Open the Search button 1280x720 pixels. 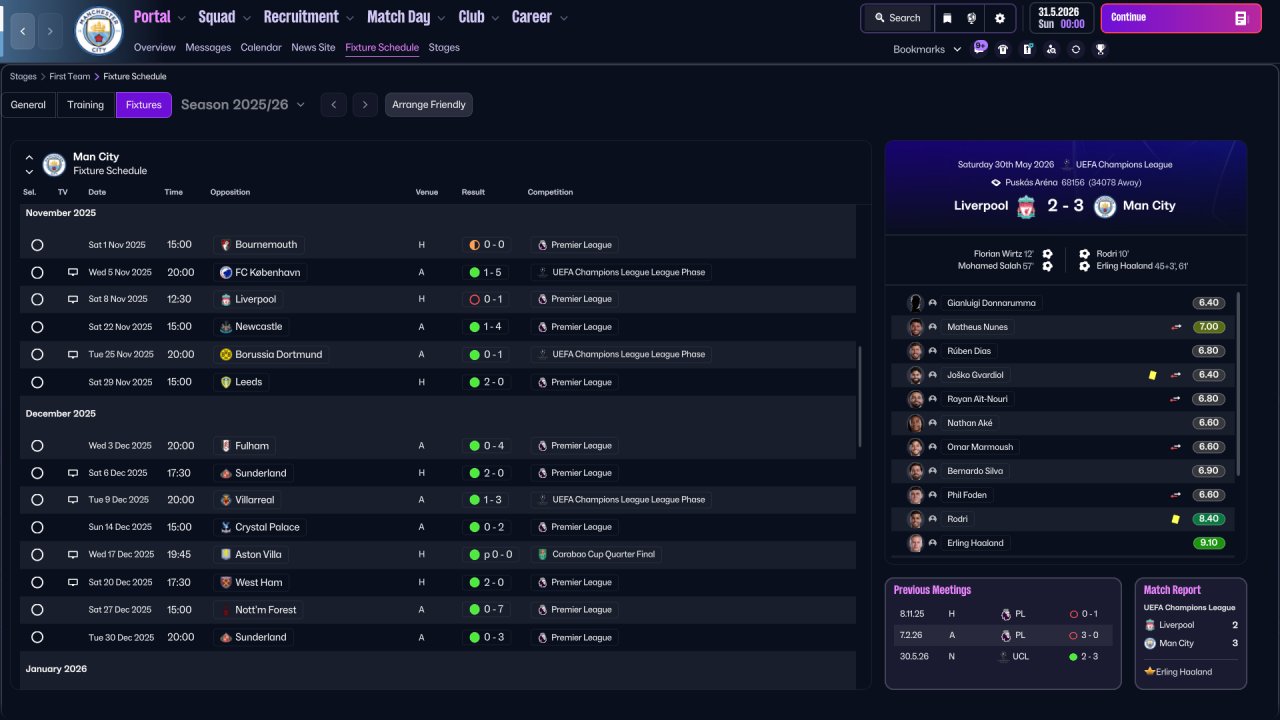(x=897, y=18)
